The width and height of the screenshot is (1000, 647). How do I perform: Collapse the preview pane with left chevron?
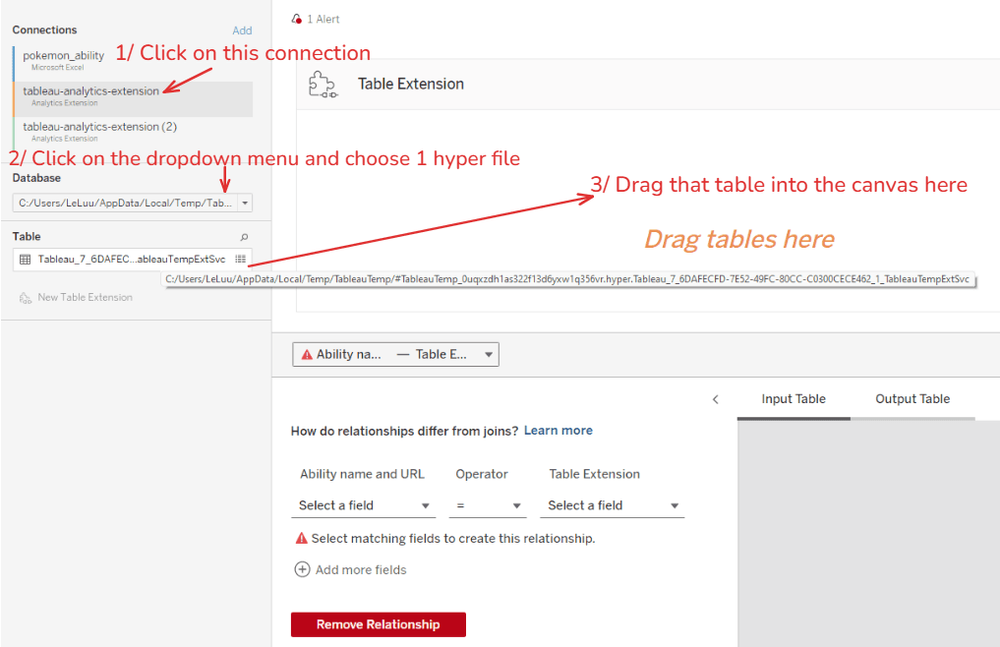click(716, 399)
